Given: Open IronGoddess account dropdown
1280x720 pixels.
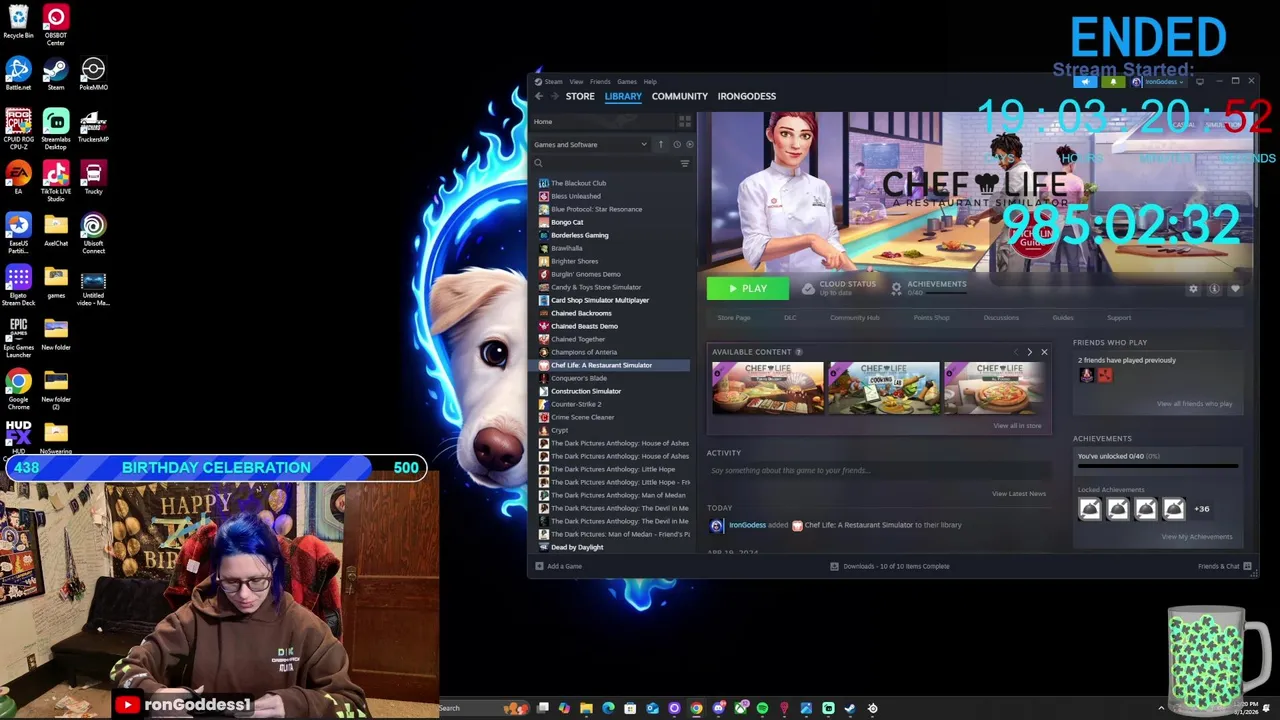Looking at the screenshot, I should tap(1157, 82).
